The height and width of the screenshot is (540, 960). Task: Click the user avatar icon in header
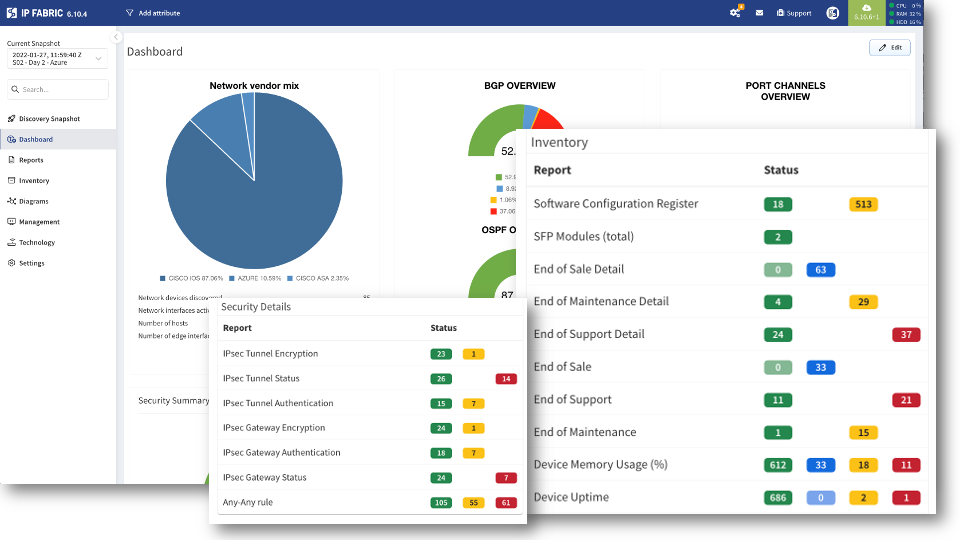[x=832, y=13]
